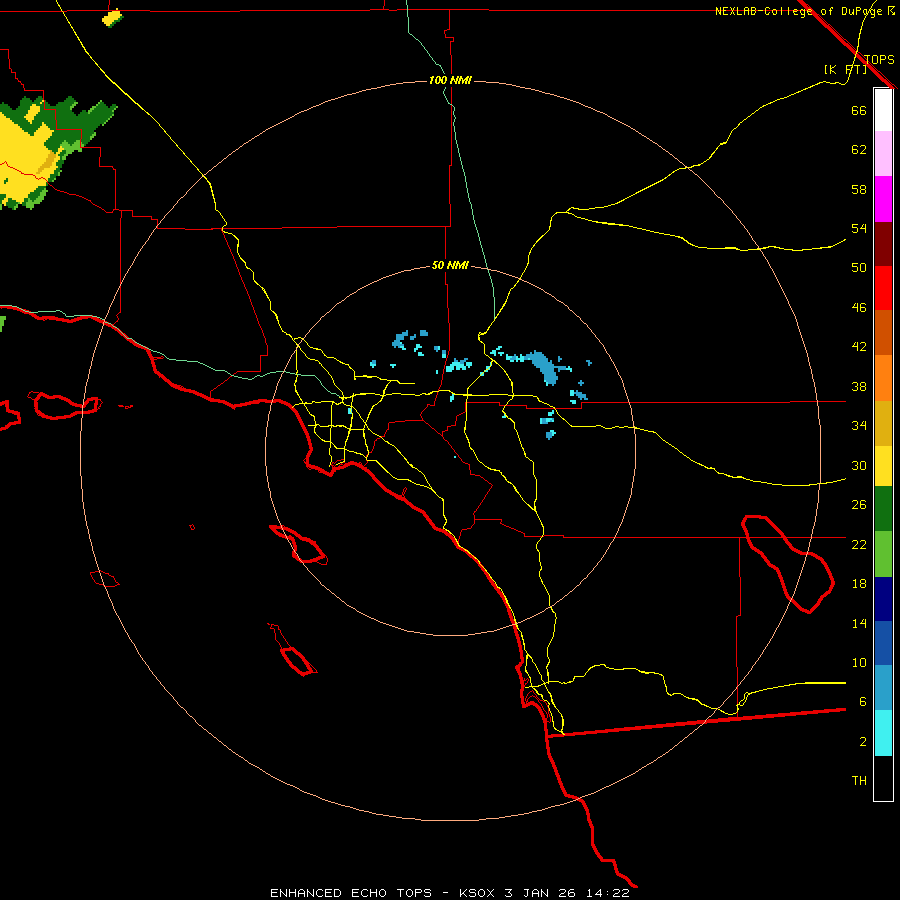Click the TH threshold legend label

click(859, 781)
